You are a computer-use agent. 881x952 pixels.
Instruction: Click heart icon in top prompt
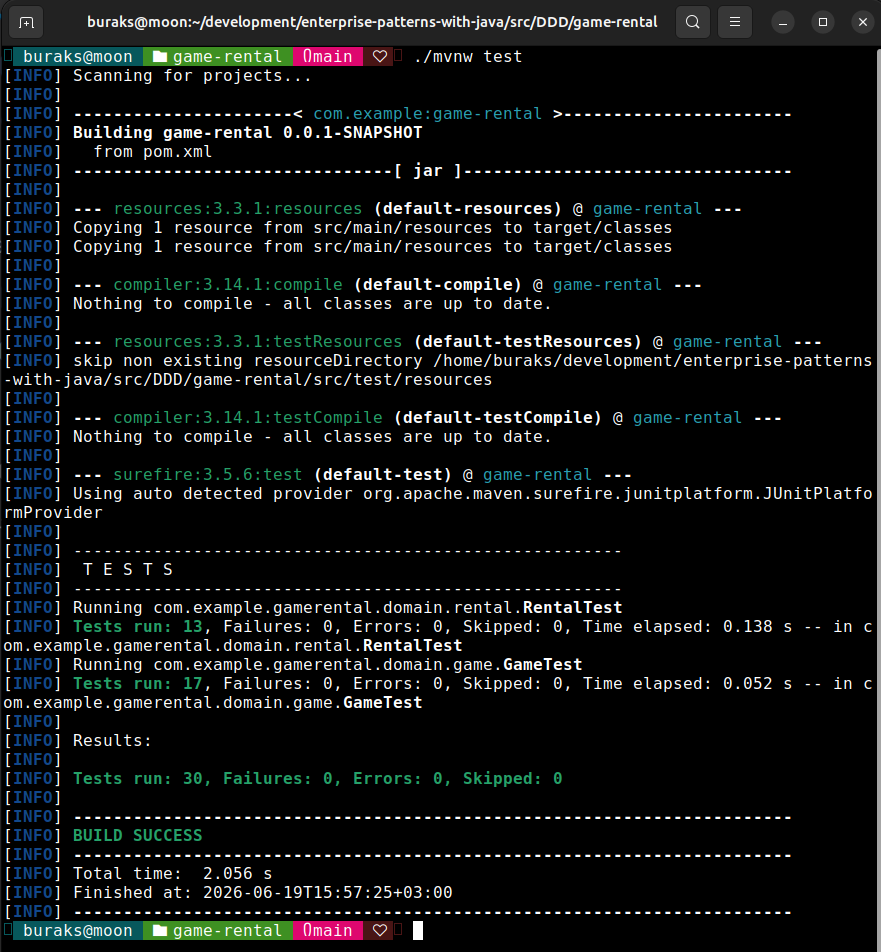point(380,56)
